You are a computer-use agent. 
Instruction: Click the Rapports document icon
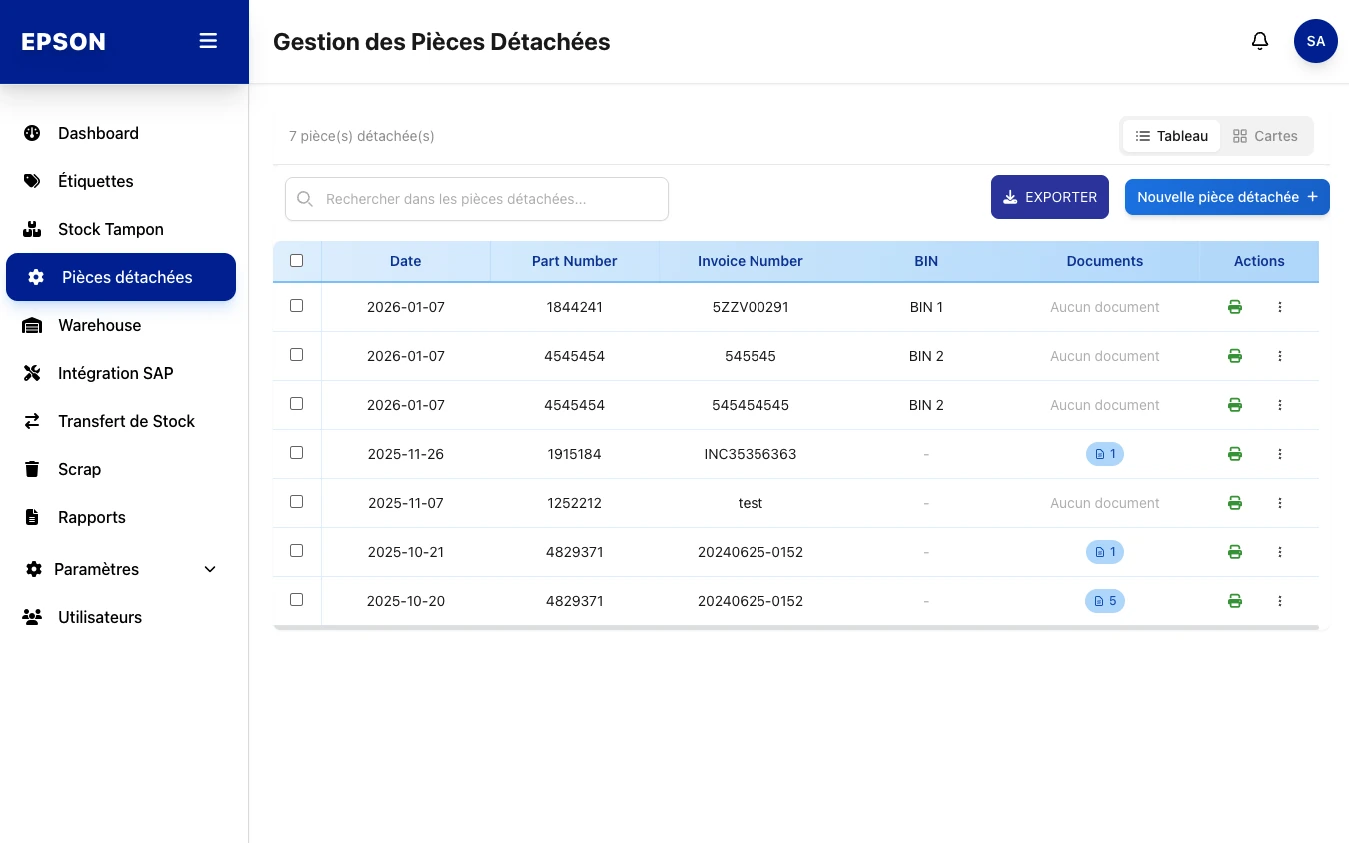click(x=32, y=517)
